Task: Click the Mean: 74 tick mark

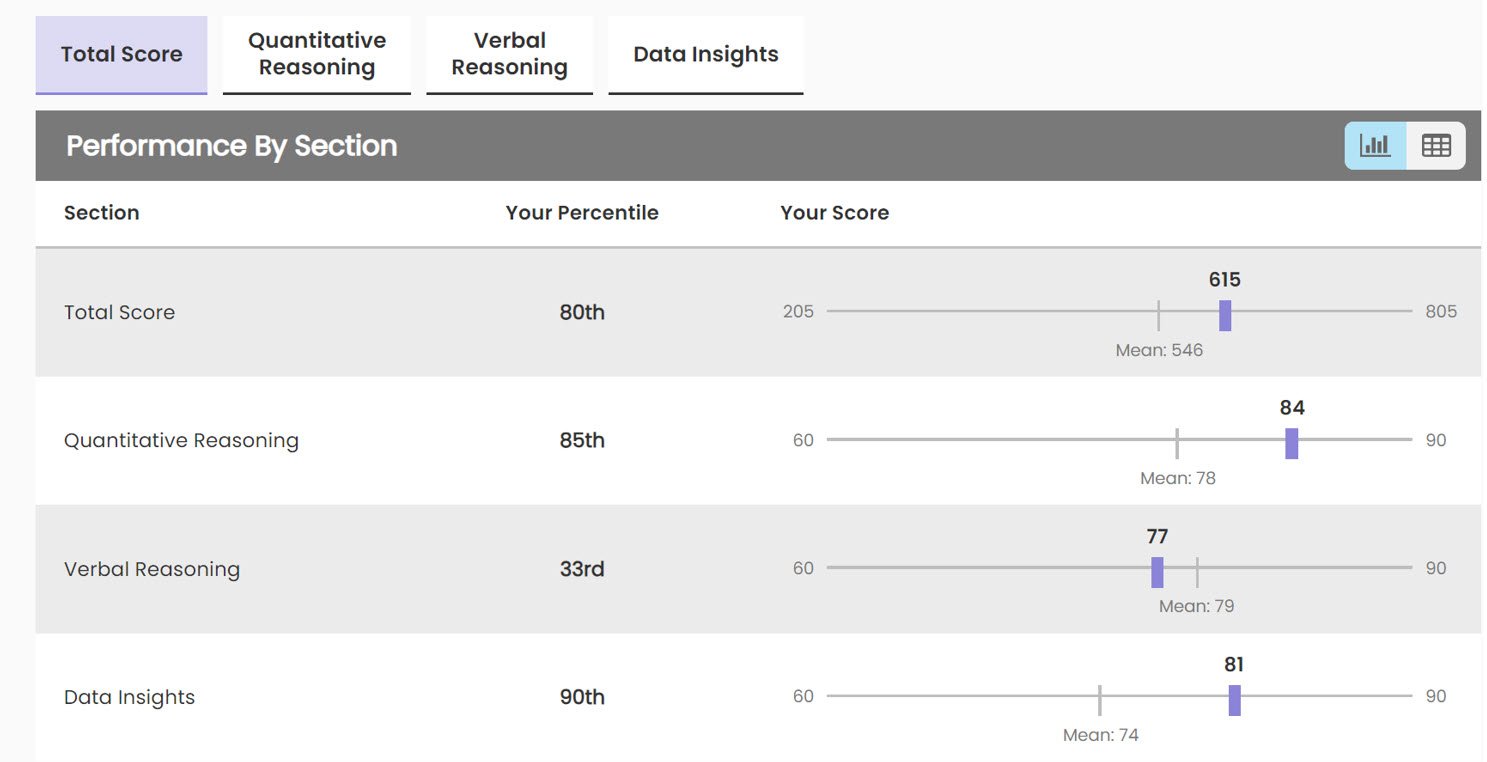Action: click(1099, 700)
